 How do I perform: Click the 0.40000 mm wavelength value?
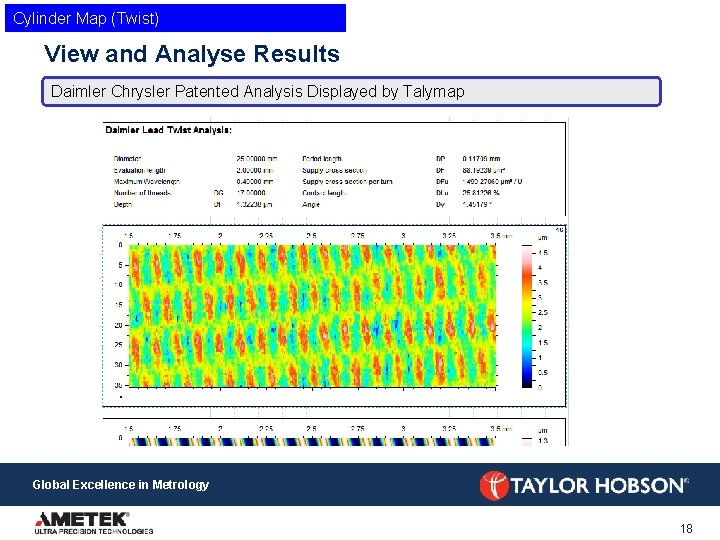click(x=255, y=181)
